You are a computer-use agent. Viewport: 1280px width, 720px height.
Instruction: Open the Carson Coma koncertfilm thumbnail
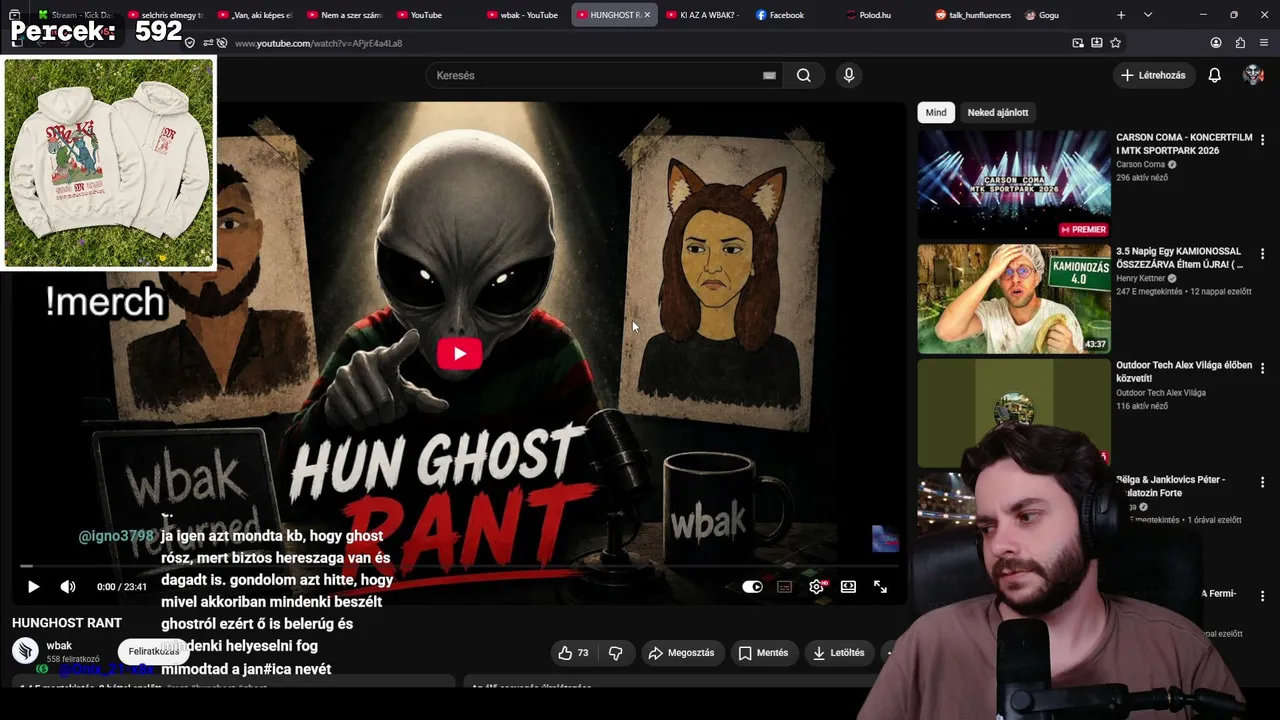1014,184
